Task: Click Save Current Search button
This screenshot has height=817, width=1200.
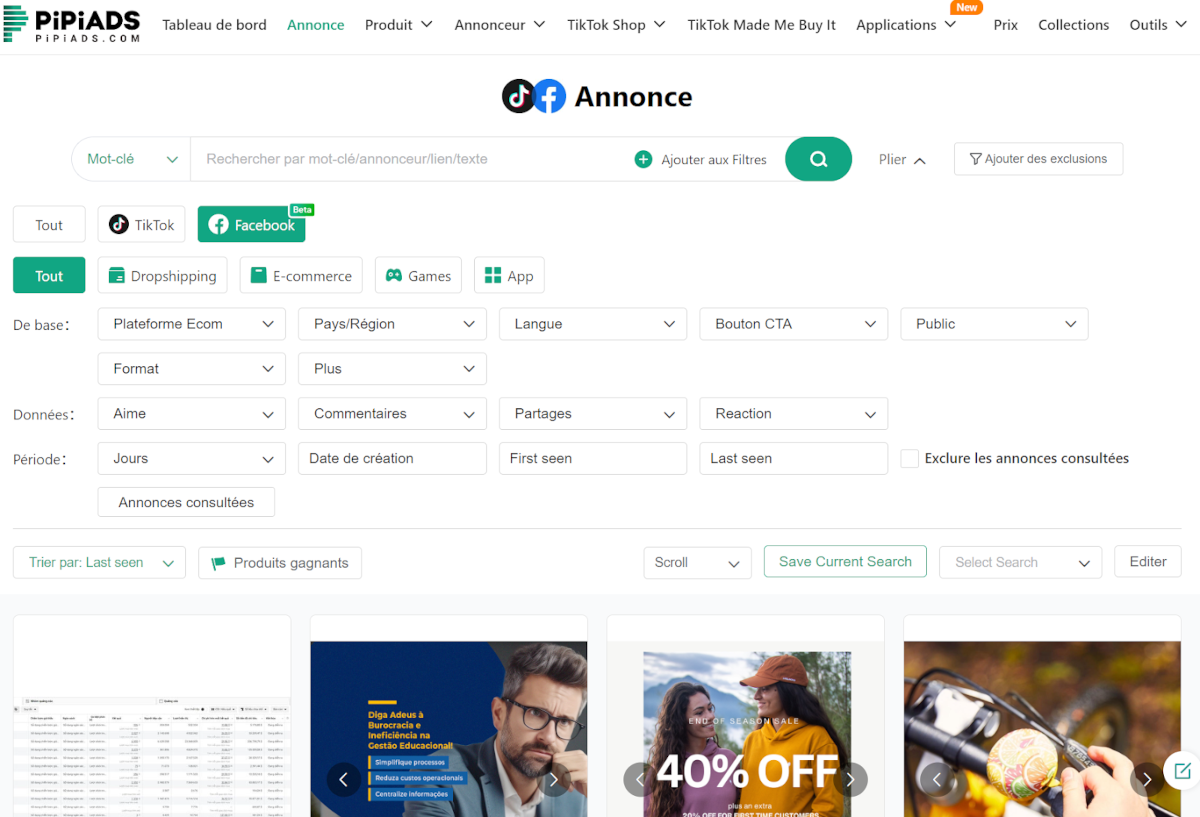Action: point(845,562)
